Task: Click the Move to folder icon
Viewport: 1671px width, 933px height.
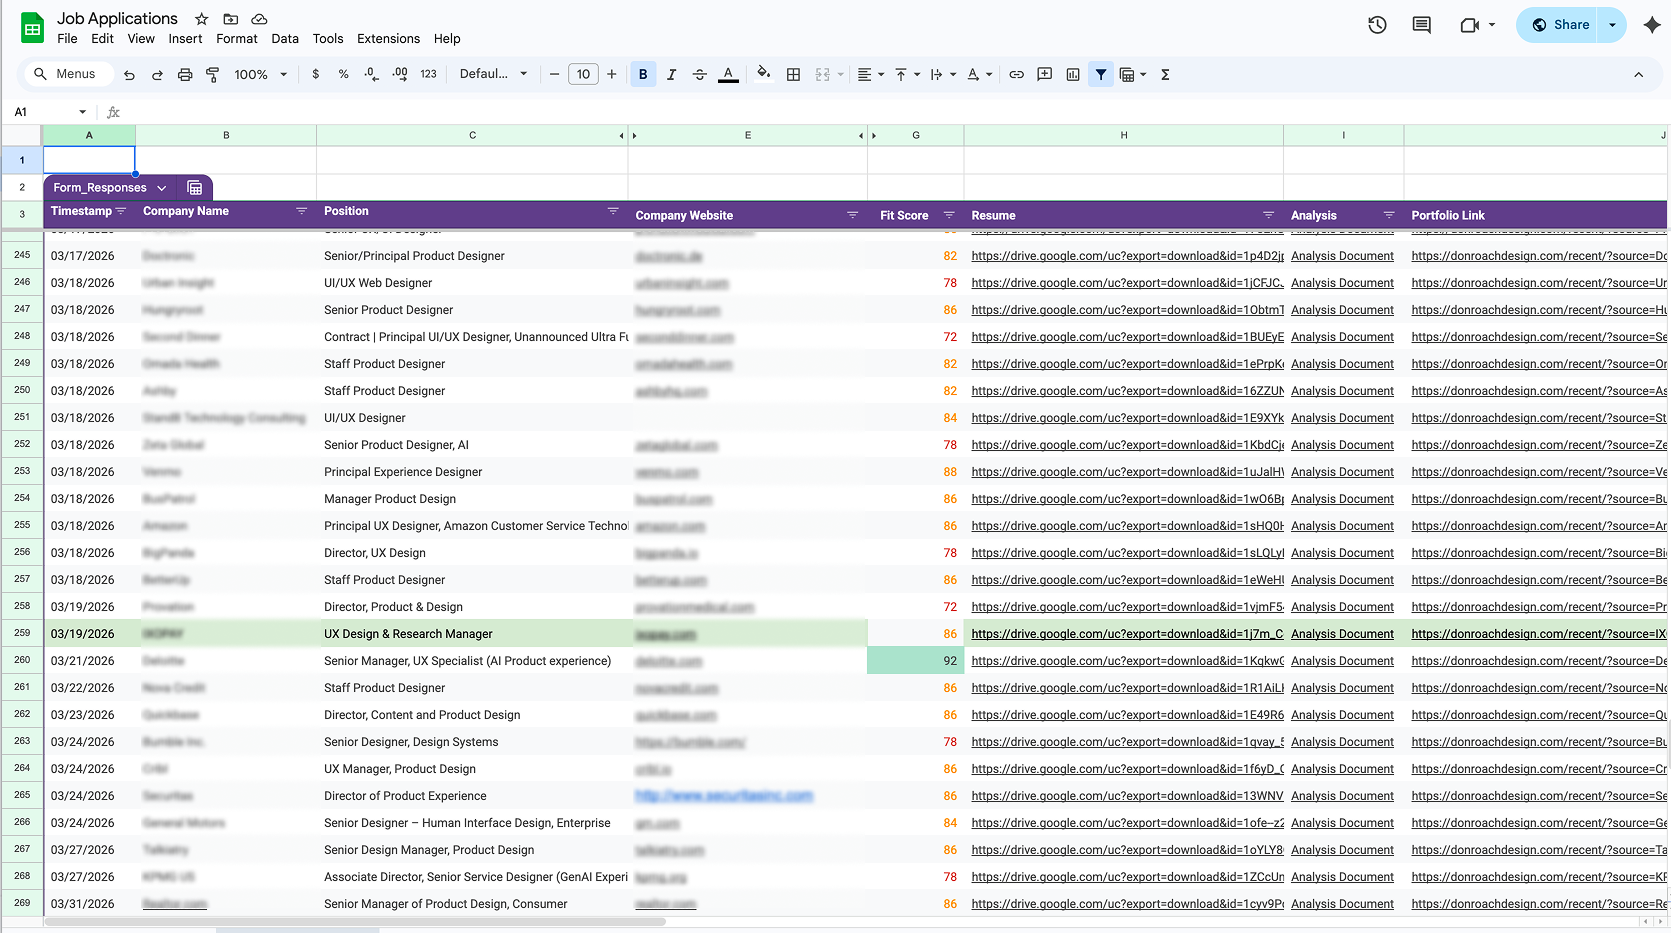Action: [x=230, y=19]
